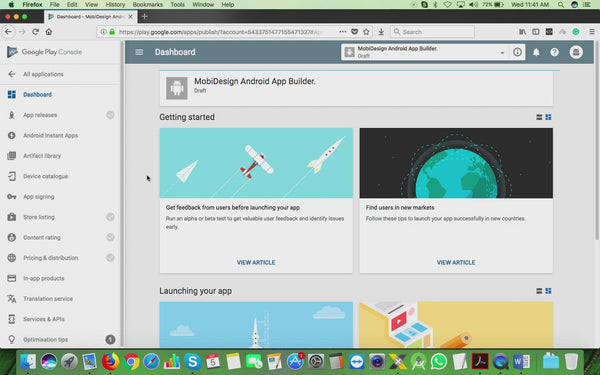This screenshot has height=375, width=600.
Task: Click the Google Play Console logo
Action: tap(44, 52)
